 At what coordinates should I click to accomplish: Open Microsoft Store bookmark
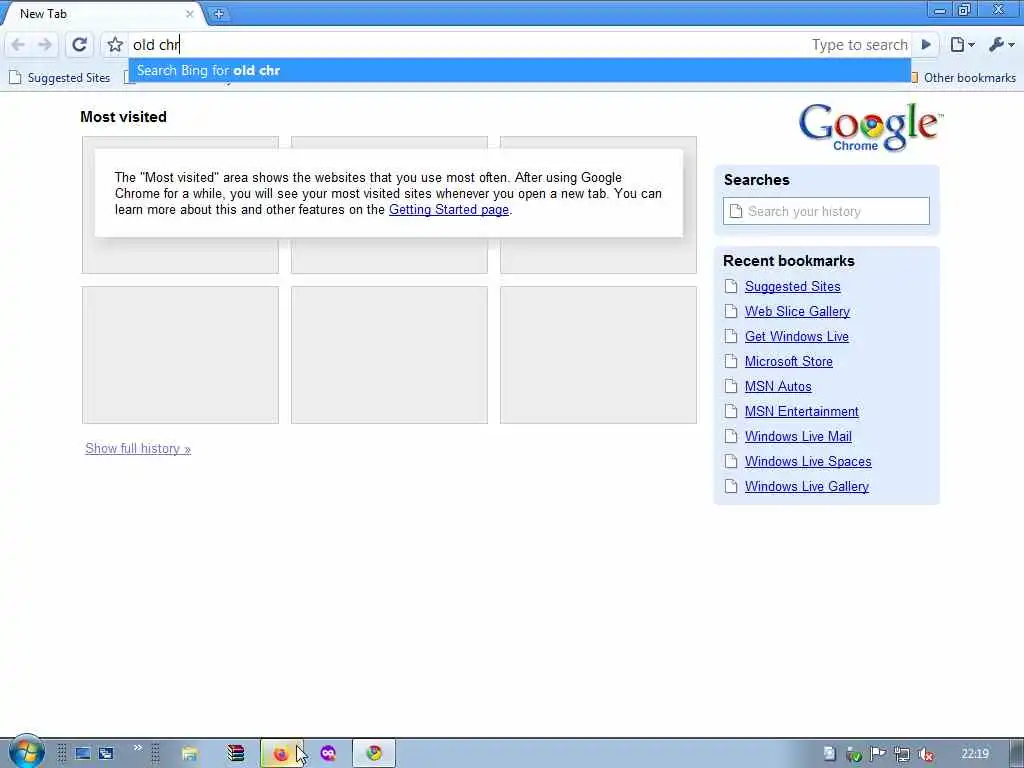pyautogui.click(x=788, y=361)
